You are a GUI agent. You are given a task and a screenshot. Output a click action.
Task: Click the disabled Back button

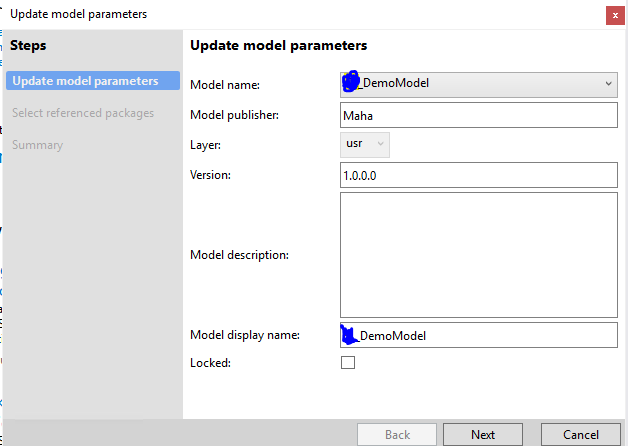click(397, 434)
